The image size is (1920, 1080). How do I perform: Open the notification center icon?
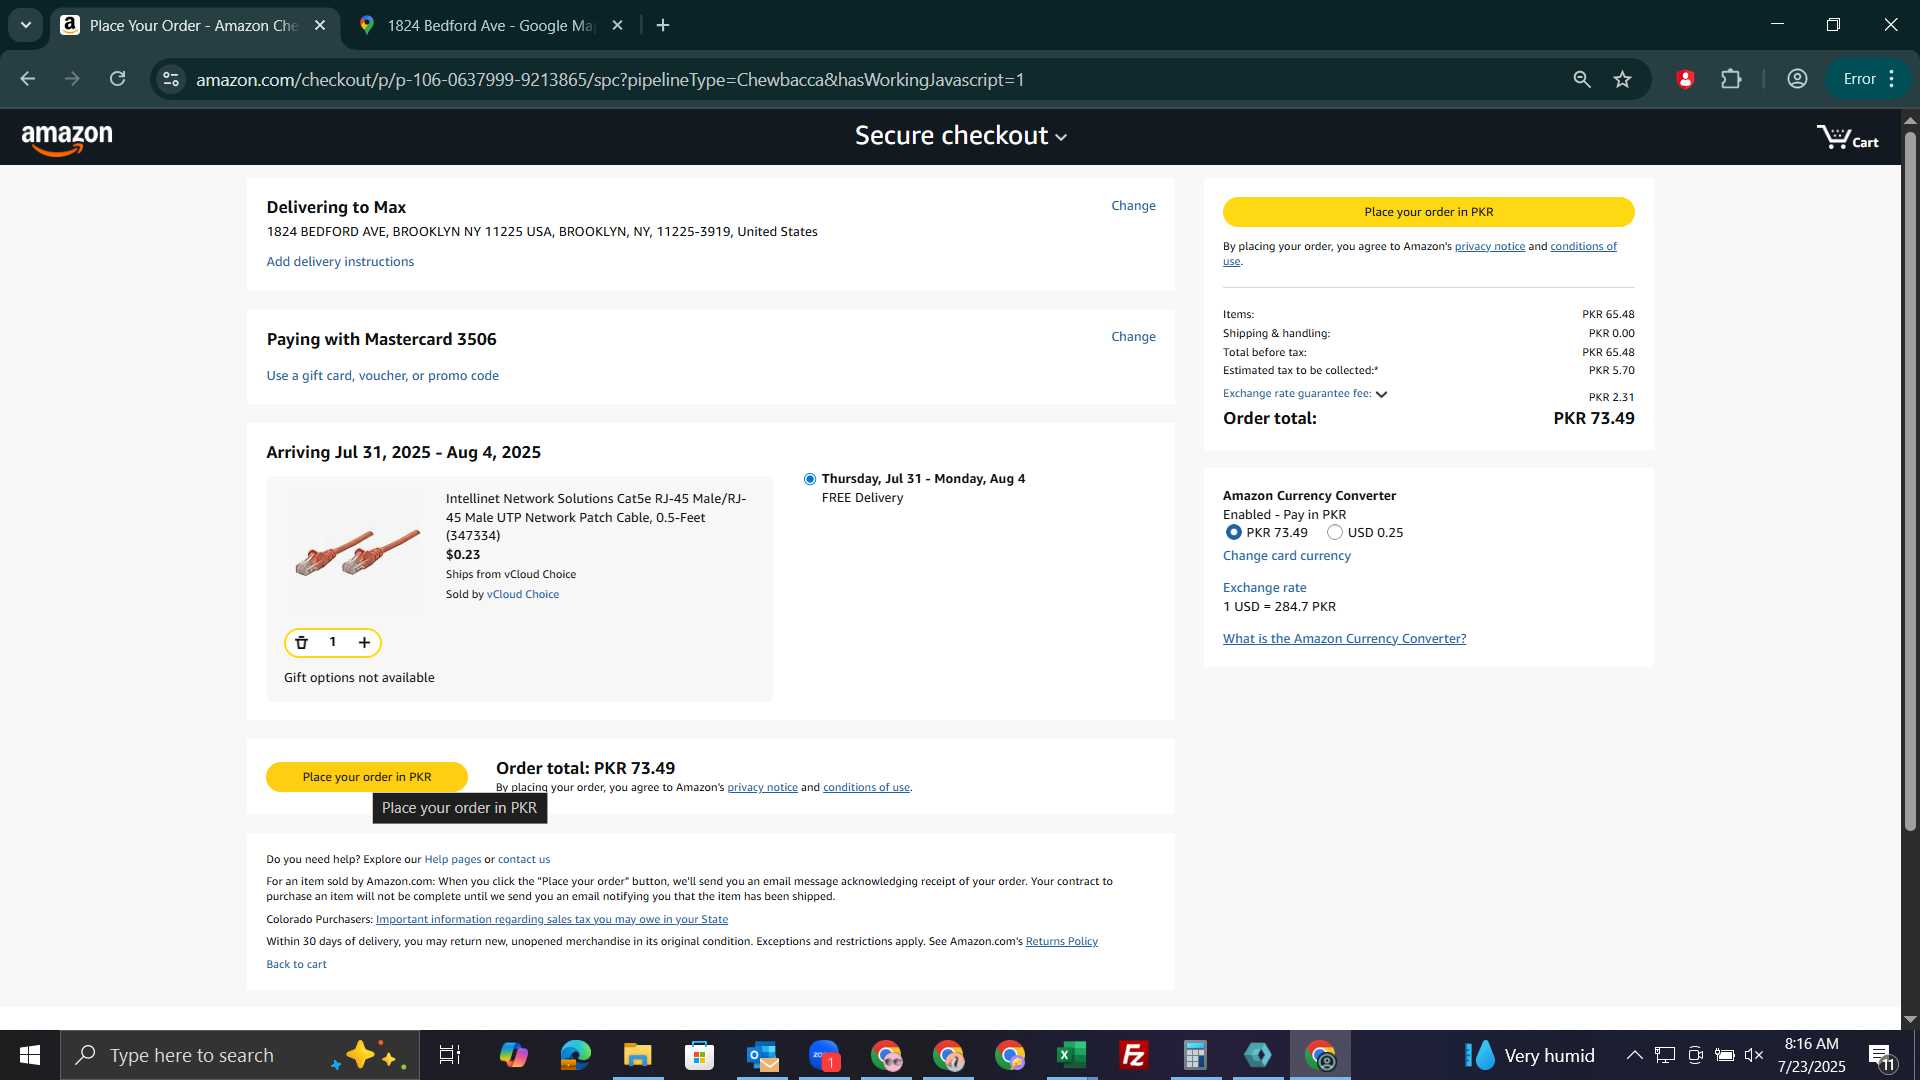[x=1881, y=1056]
